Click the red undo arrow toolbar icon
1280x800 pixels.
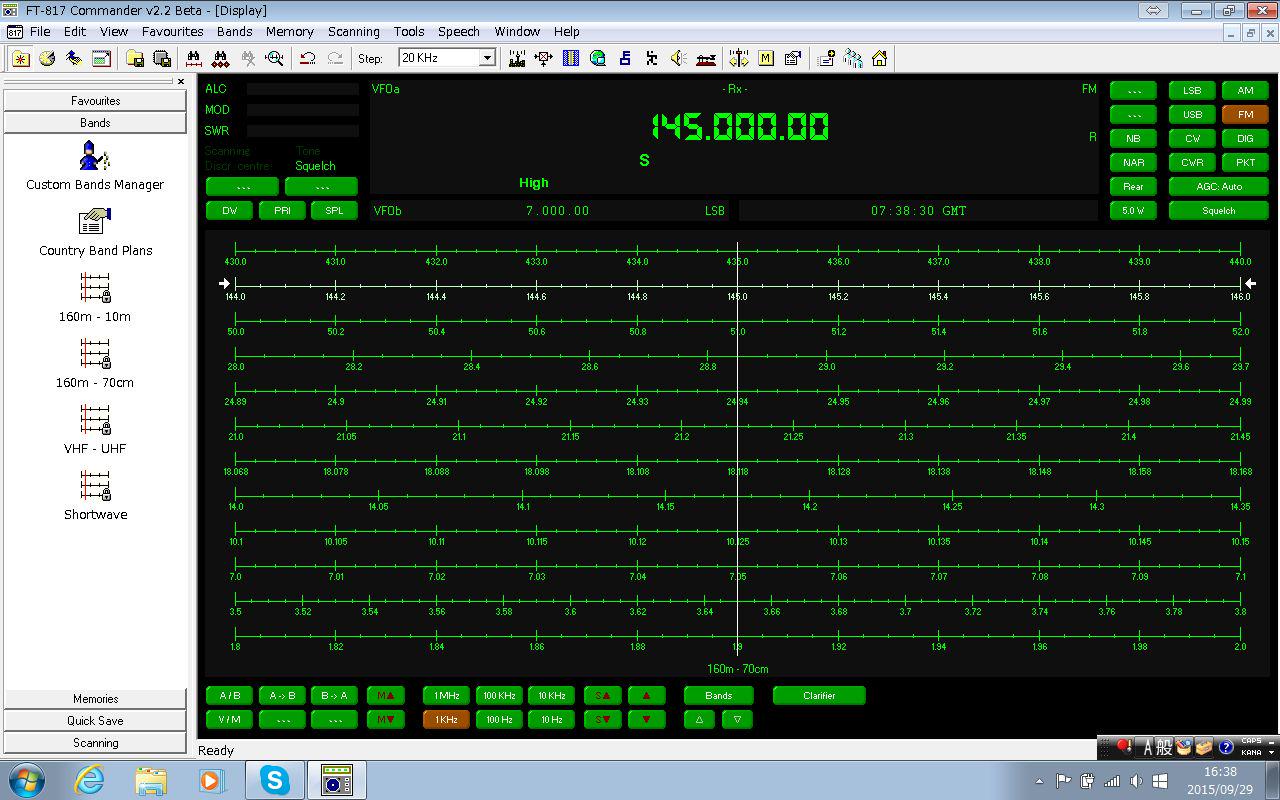pos(308,59)
